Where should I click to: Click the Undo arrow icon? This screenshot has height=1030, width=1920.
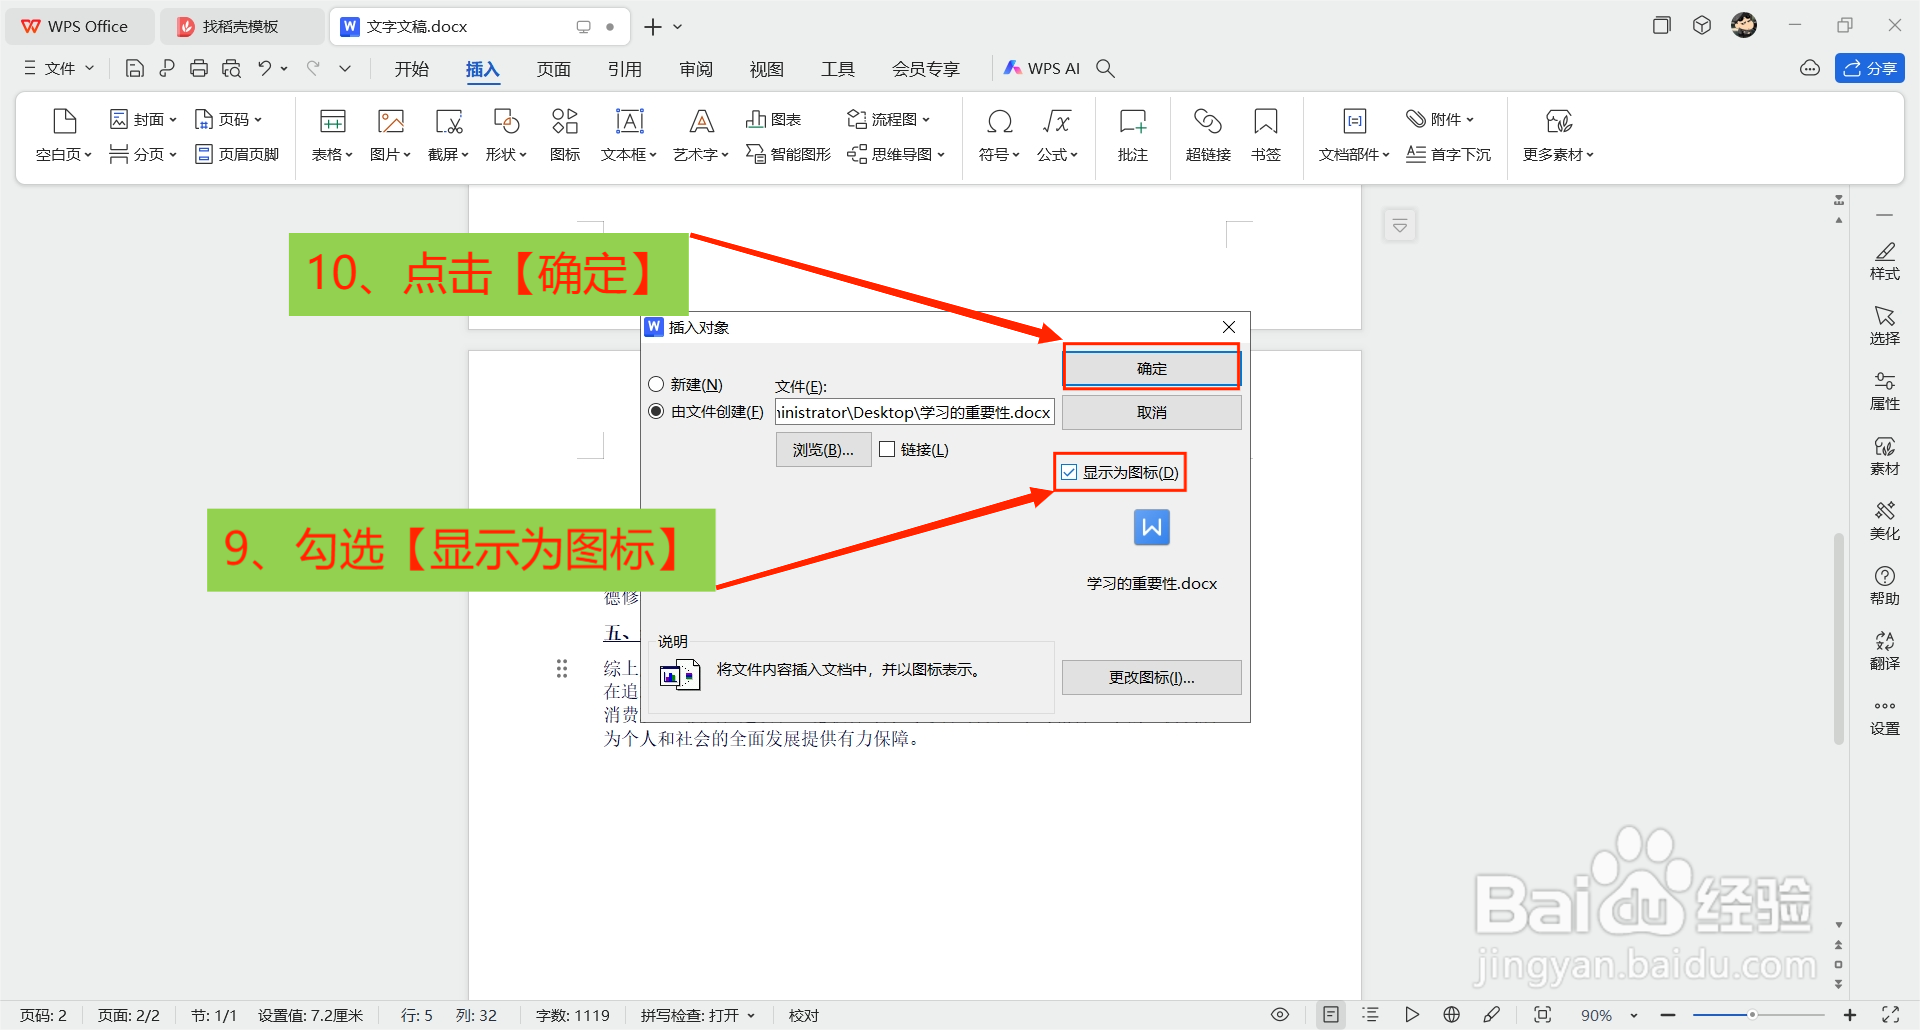264,68
